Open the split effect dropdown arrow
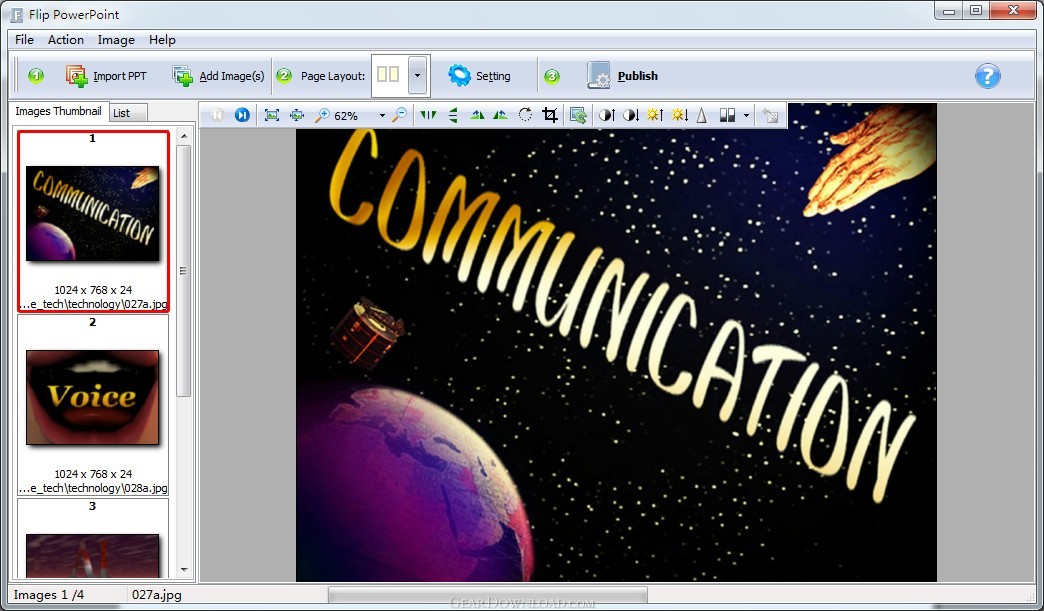 (746, 116)
